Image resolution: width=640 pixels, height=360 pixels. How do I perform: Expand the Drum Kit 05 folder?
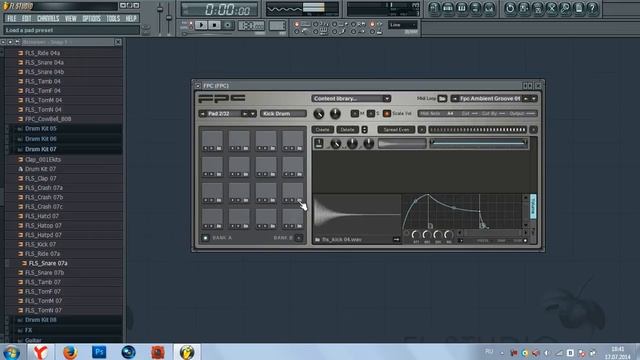click(x=40, y=129)
